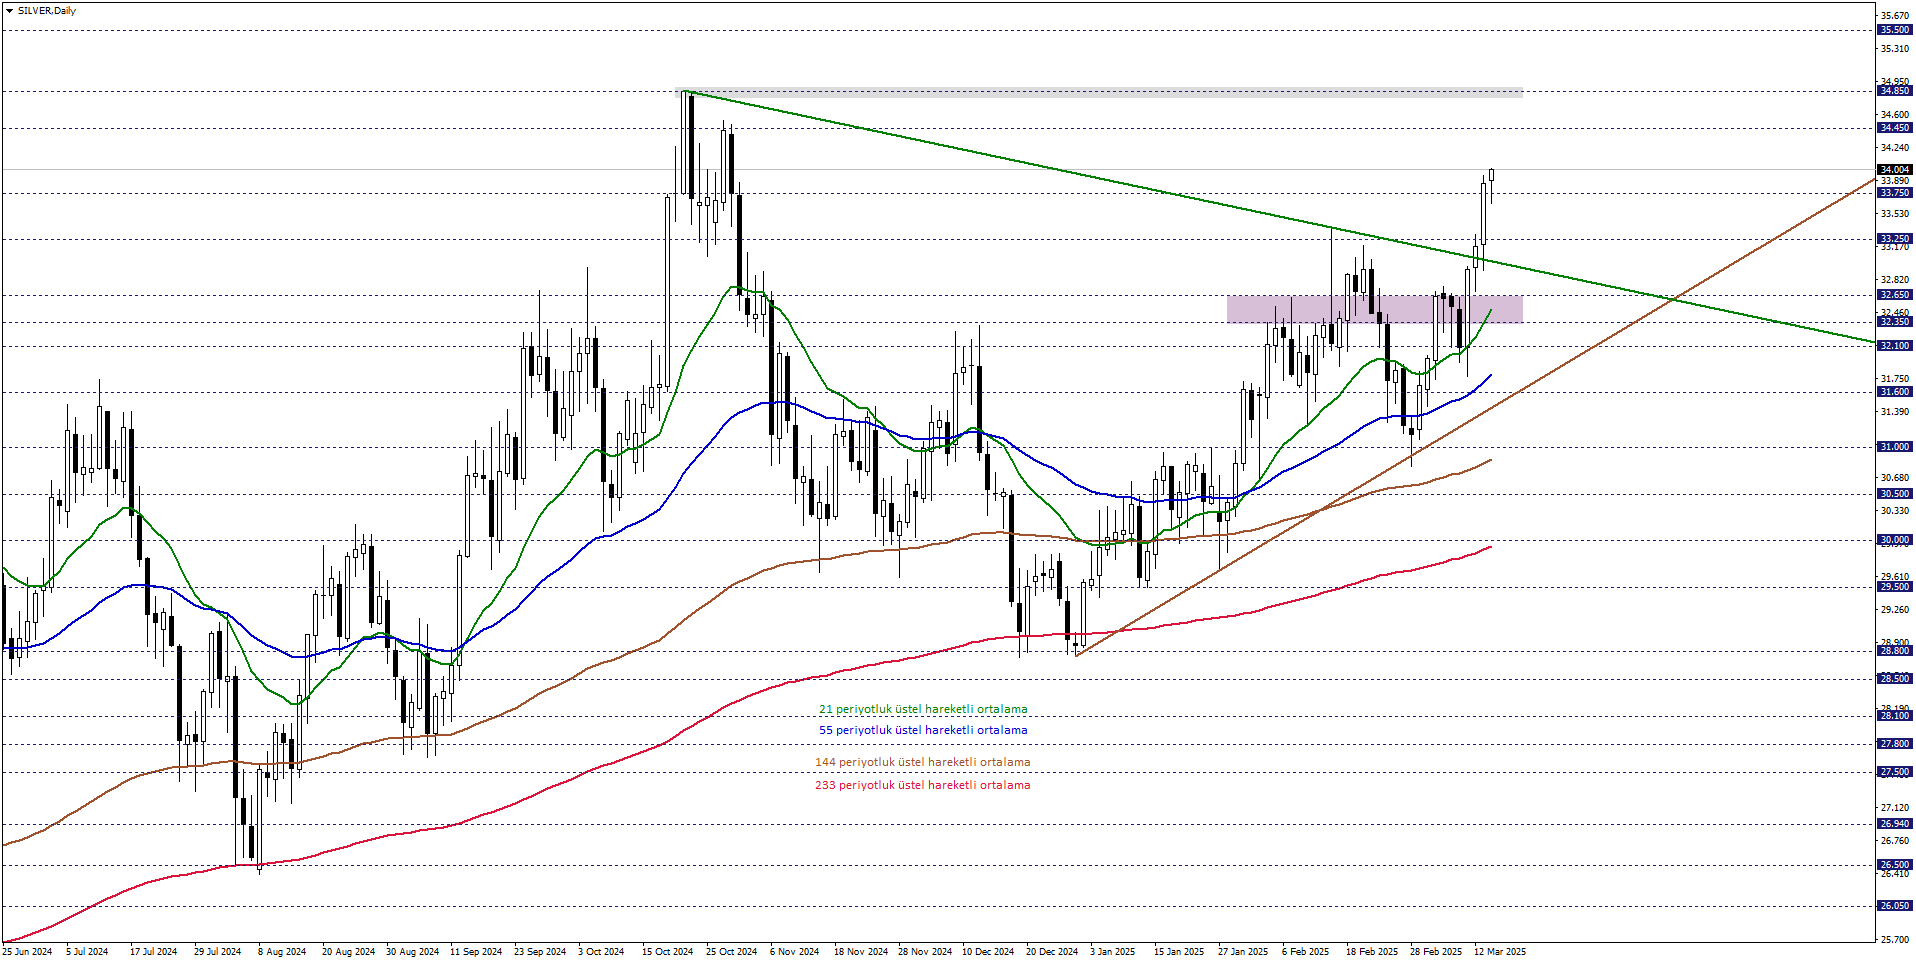
Task: Click the 3 Jan 2025 date label
Action: 1112,952
